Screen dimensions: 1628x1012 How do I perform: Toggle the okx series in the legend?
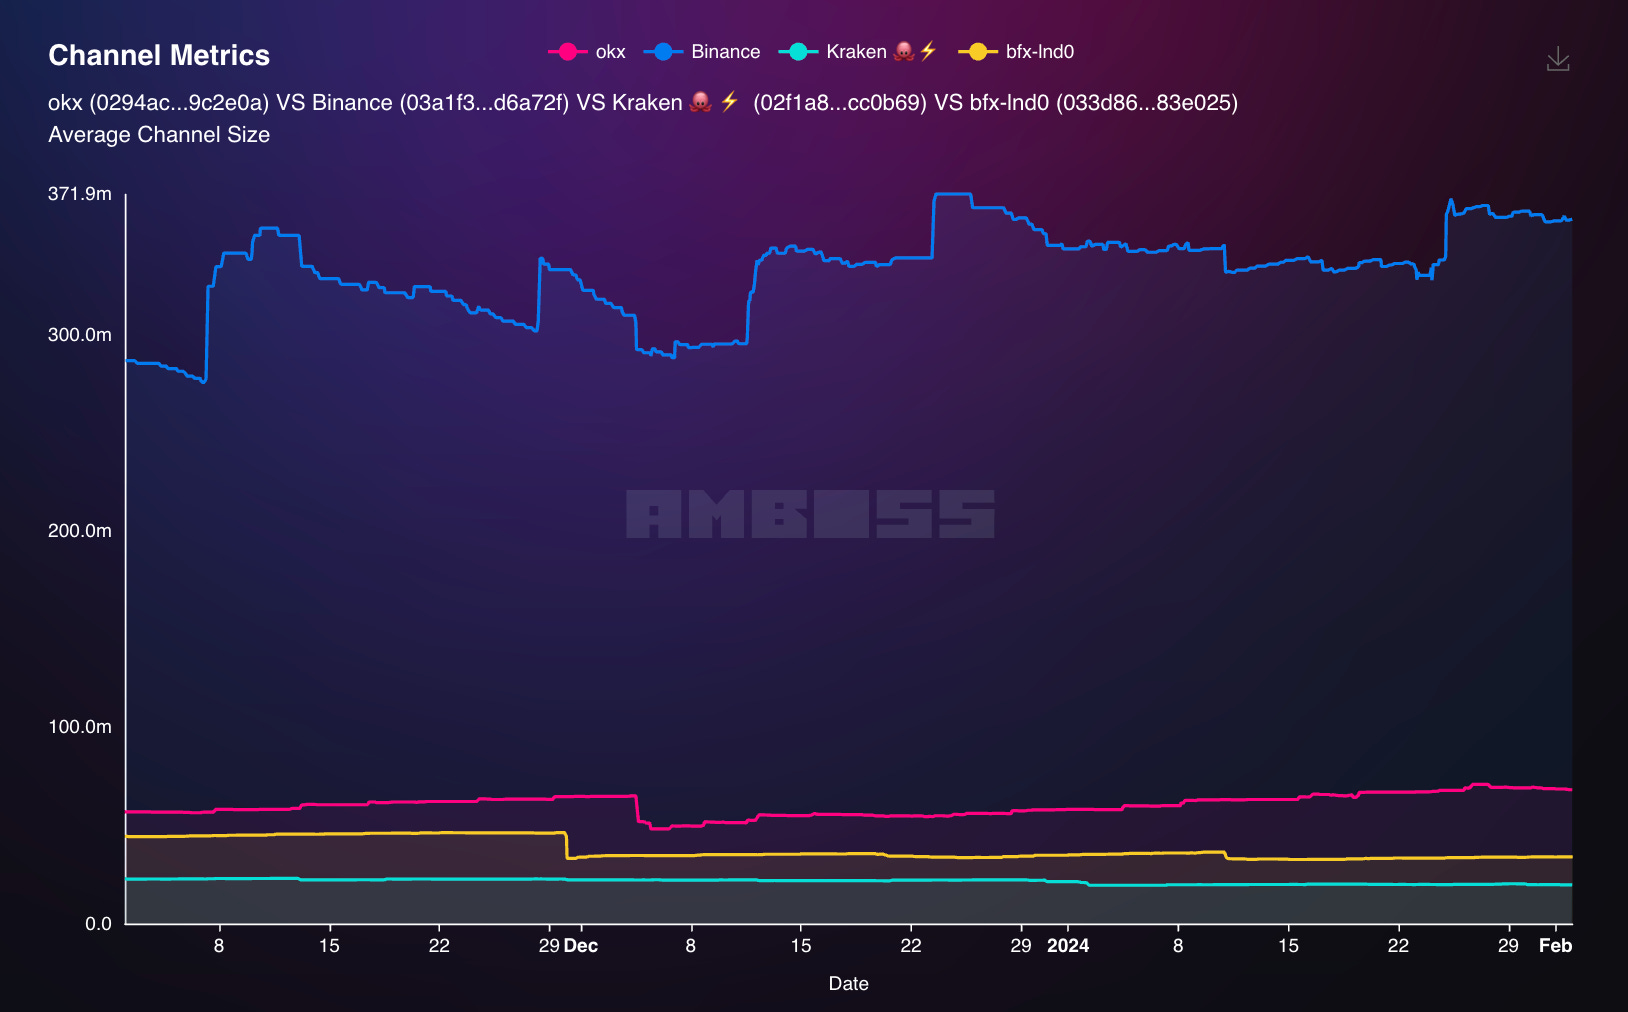pyautogui.click(x=587, y=52)
